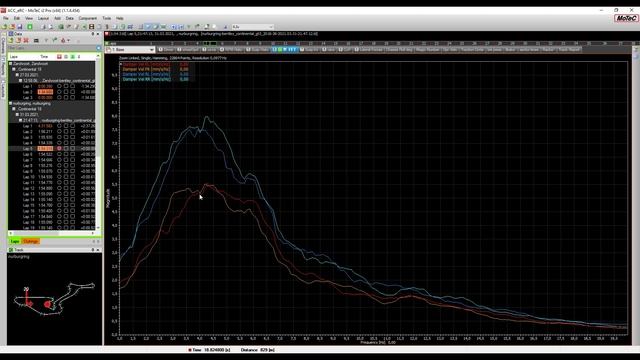Close the Data panel
The image size is (640, 360).
point(98,34)
